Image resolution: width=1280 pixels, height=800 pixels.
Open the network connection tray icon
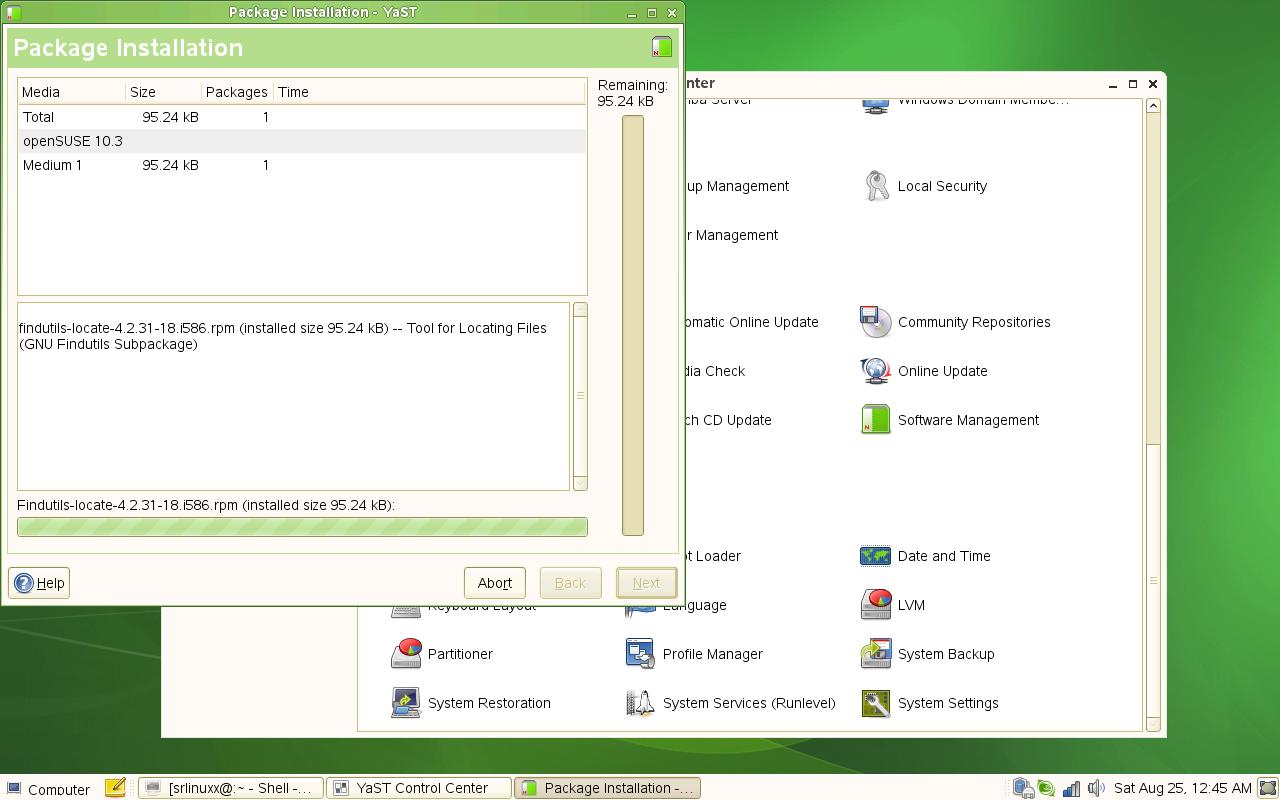[1022, 788]
